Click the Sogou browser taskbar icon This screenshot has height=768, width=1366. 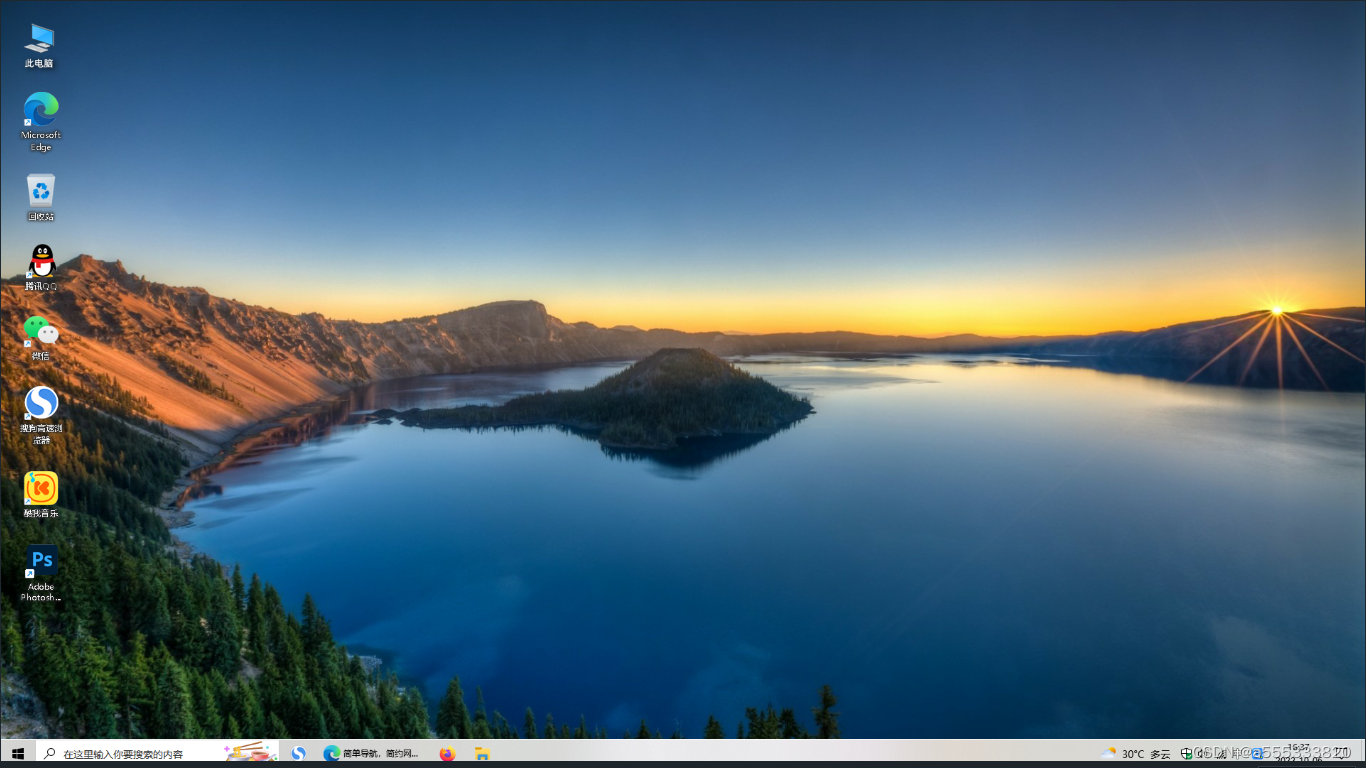click(x=298, y=754)
